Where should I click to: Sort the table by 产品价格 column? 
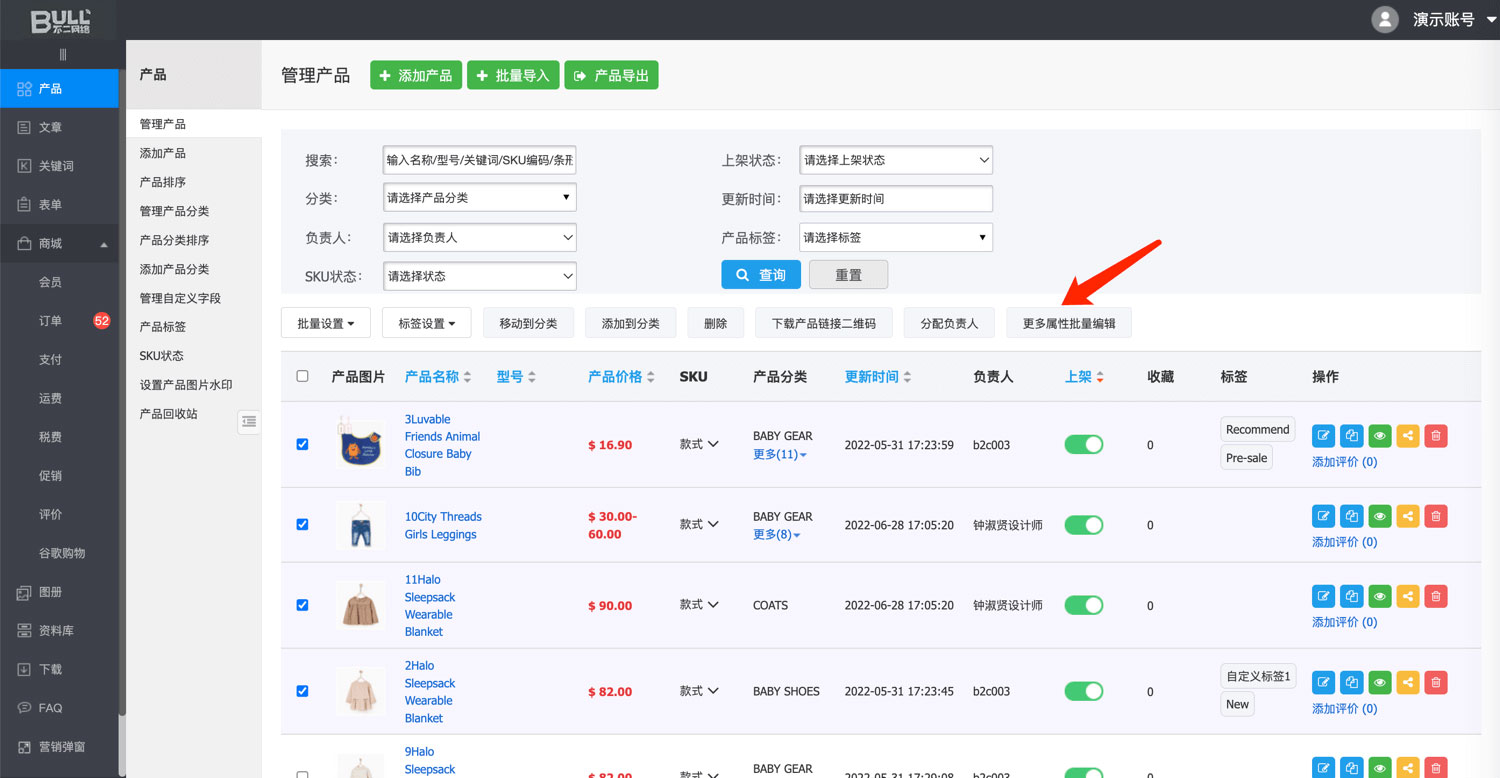point(621,377)
